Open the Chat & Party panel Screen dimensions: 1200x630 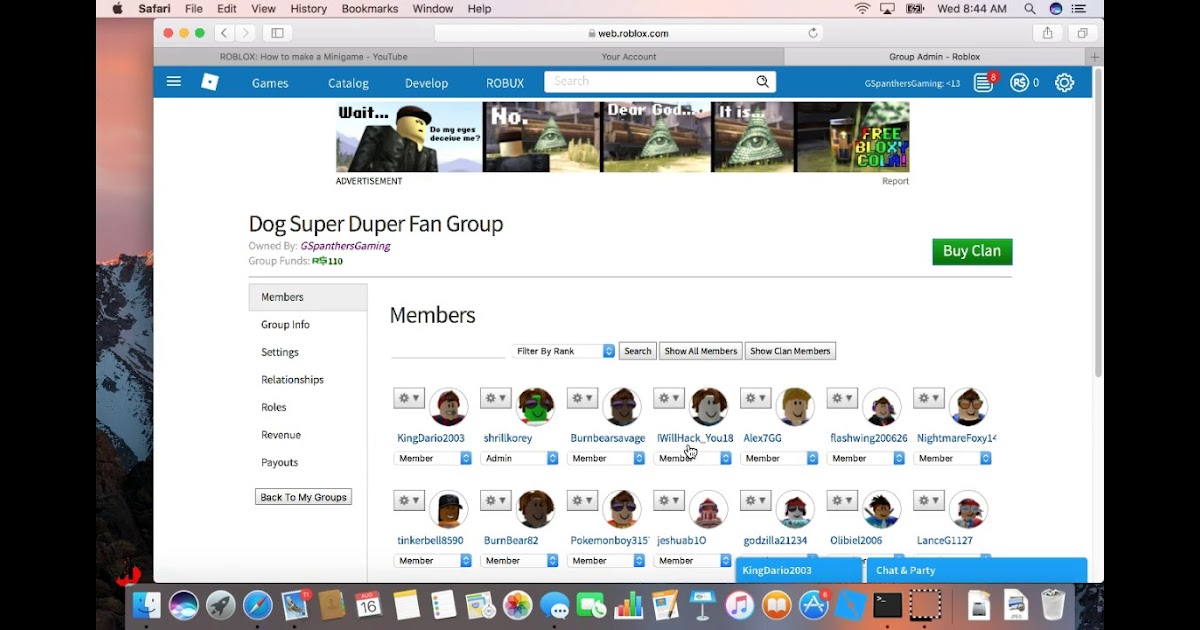tap(977, 570)
